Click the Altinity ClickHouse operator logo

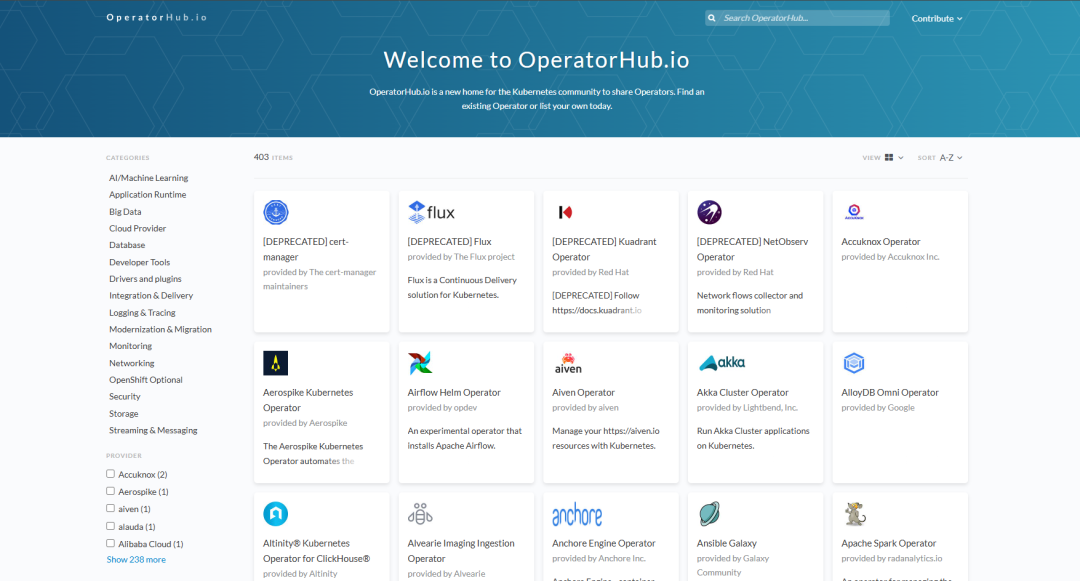[x=276, y=514]
